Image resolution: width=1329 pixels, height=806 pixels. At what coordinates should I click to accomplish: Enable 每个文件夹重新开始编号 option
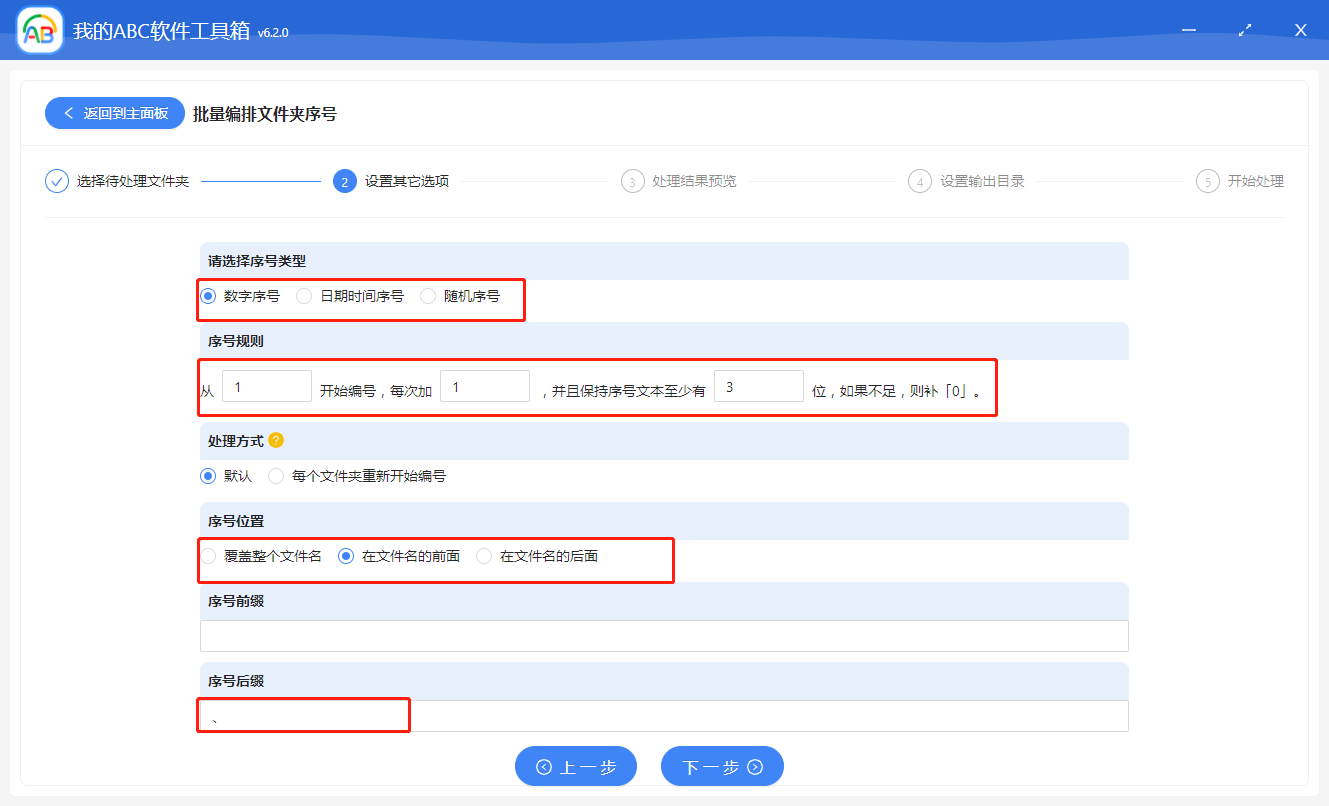coord(275,476)
